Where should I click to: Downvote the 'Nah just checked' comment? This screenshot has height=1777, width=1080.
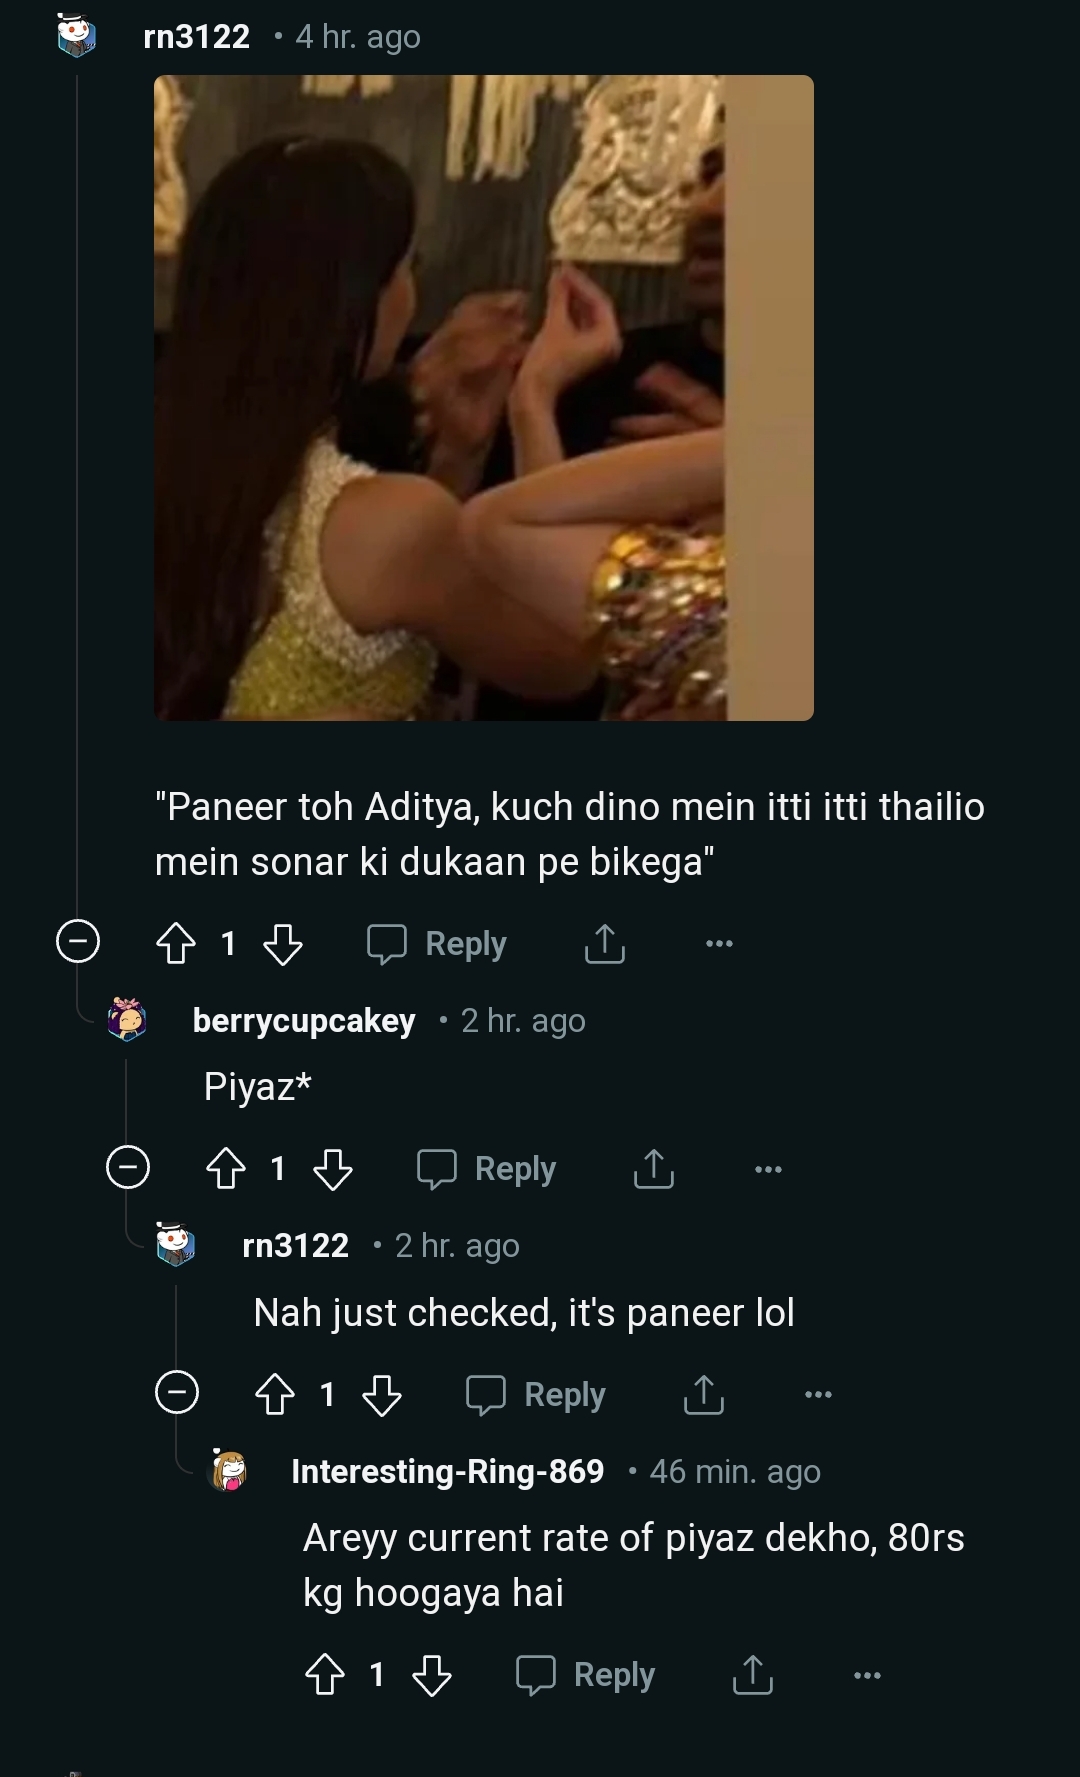pos(381,1394)
